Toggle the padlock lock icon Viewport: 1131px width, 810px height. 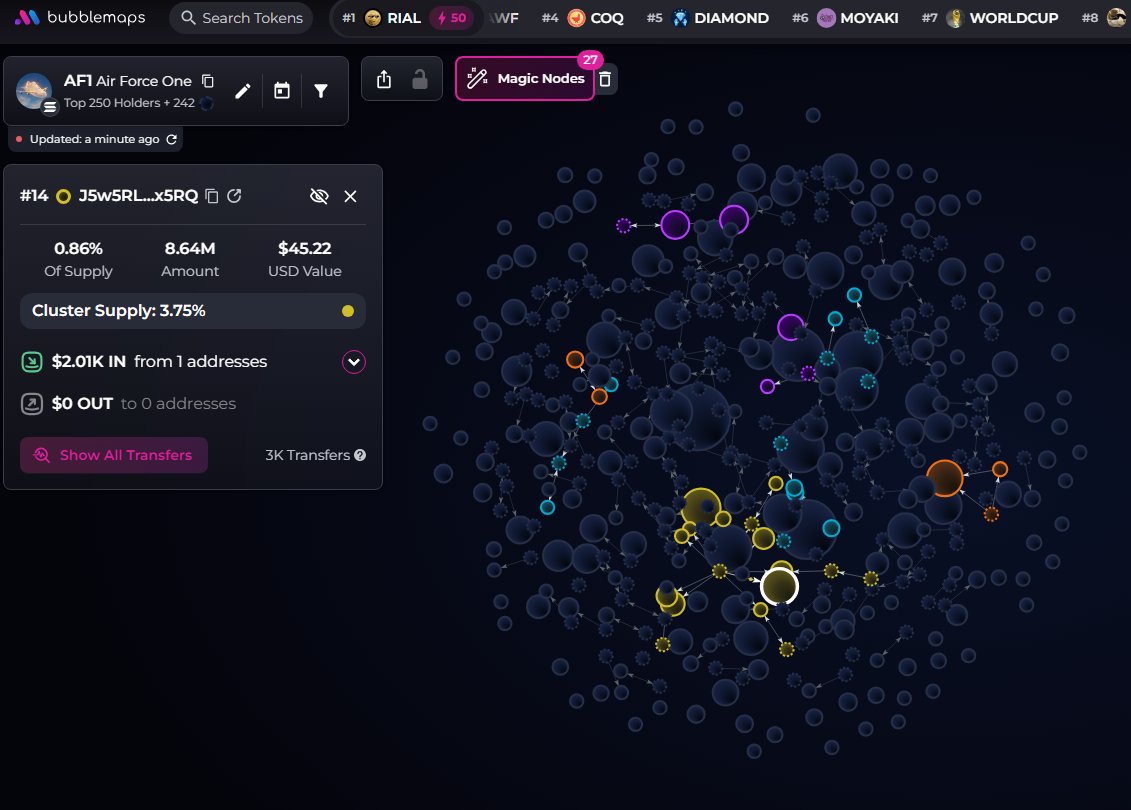click(420, 79)
